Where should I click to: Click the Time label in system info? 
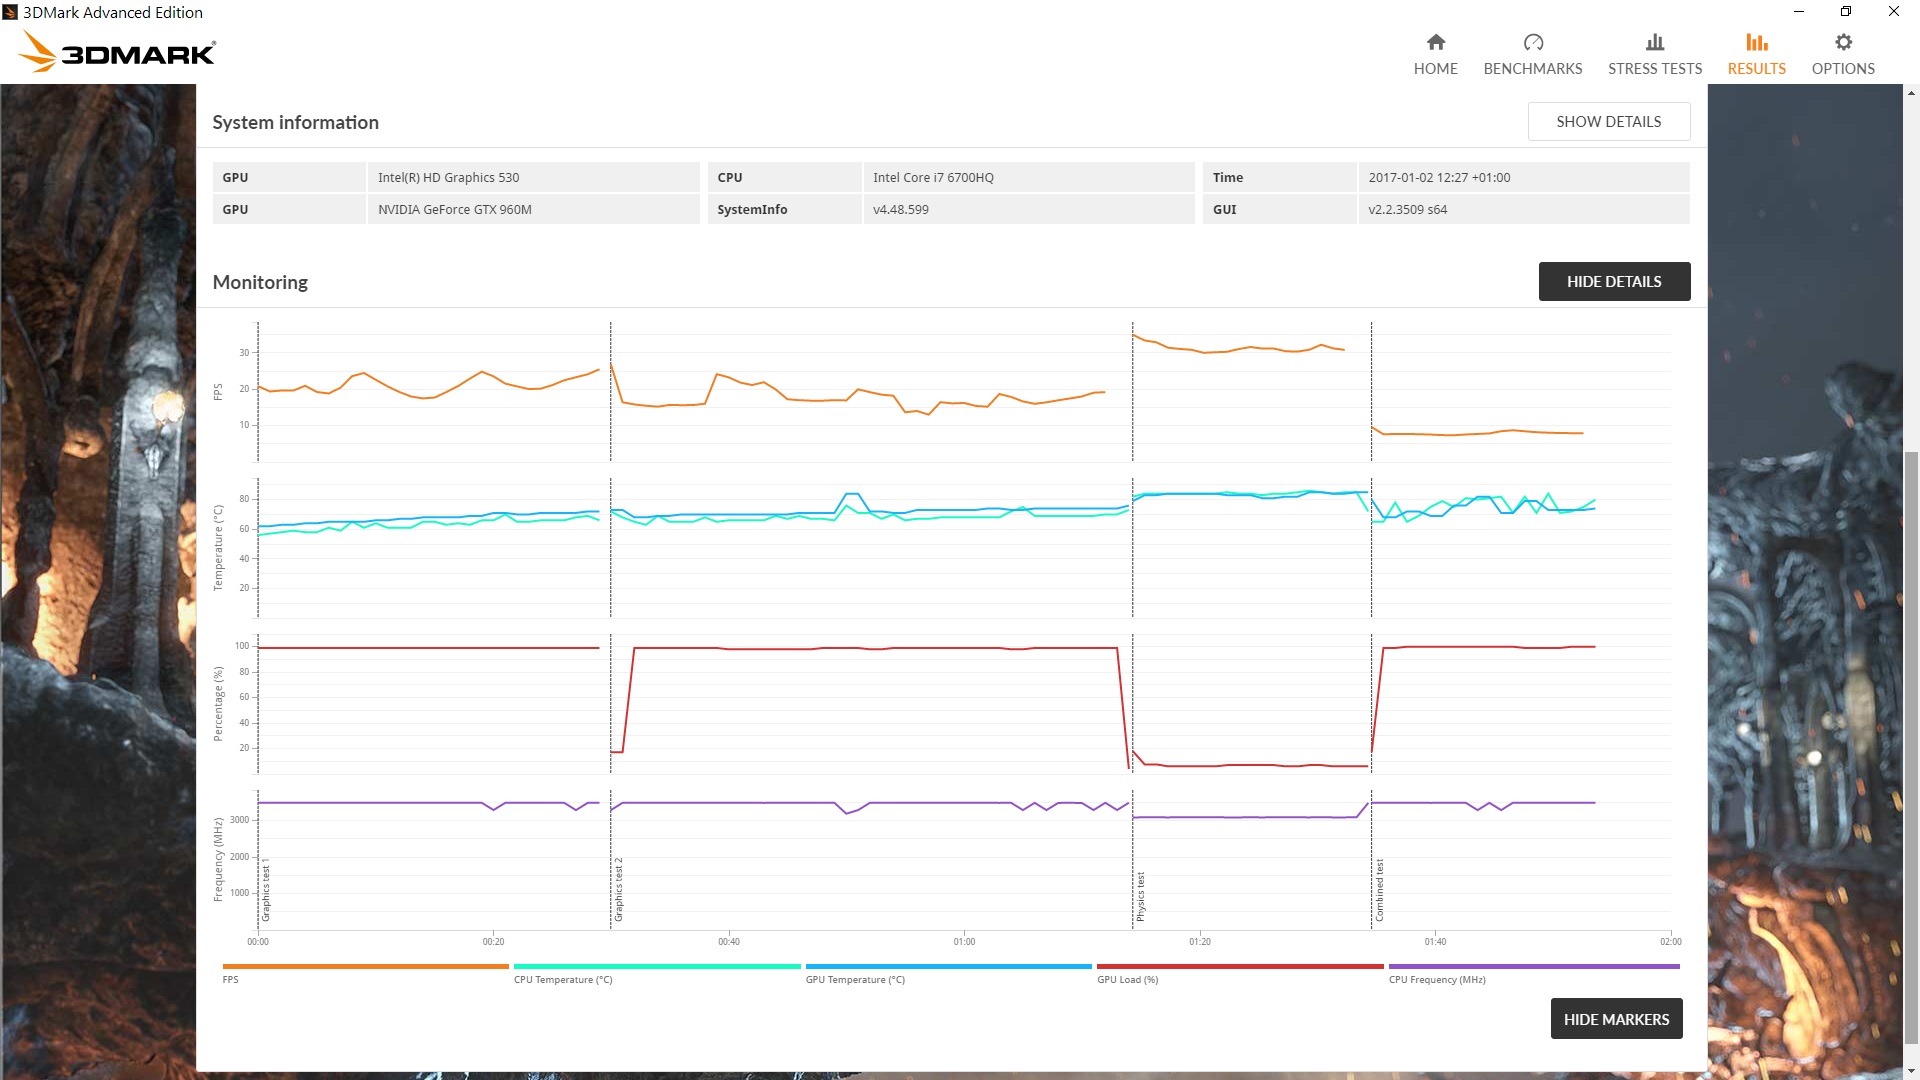point(1228,177)
